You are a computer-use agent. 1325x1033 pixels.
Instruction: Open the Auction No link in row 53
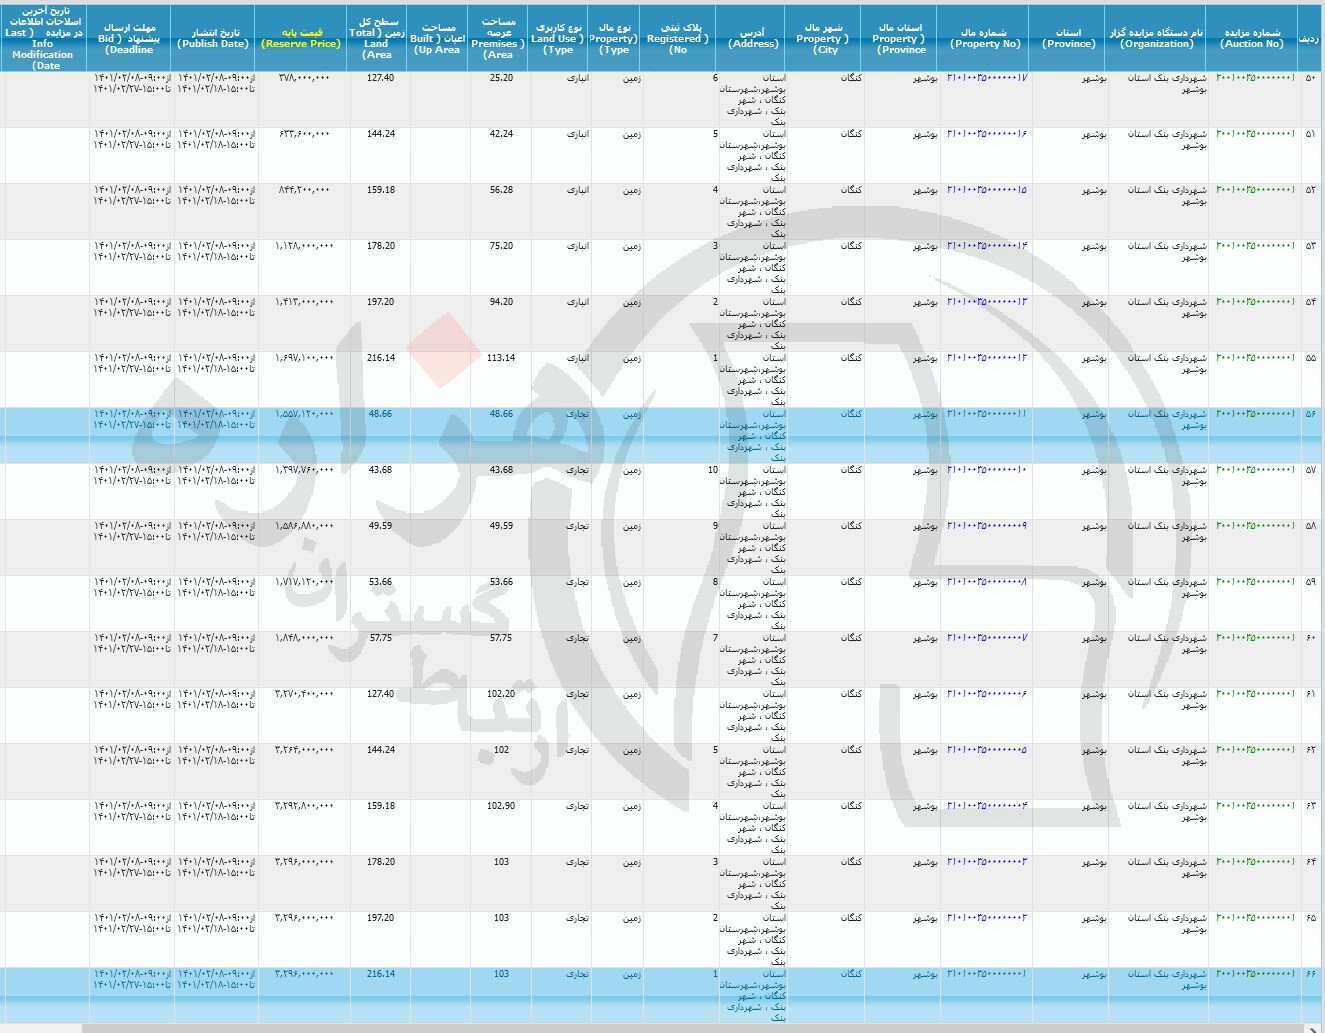pyautogui.click(x=1255, y=246)
